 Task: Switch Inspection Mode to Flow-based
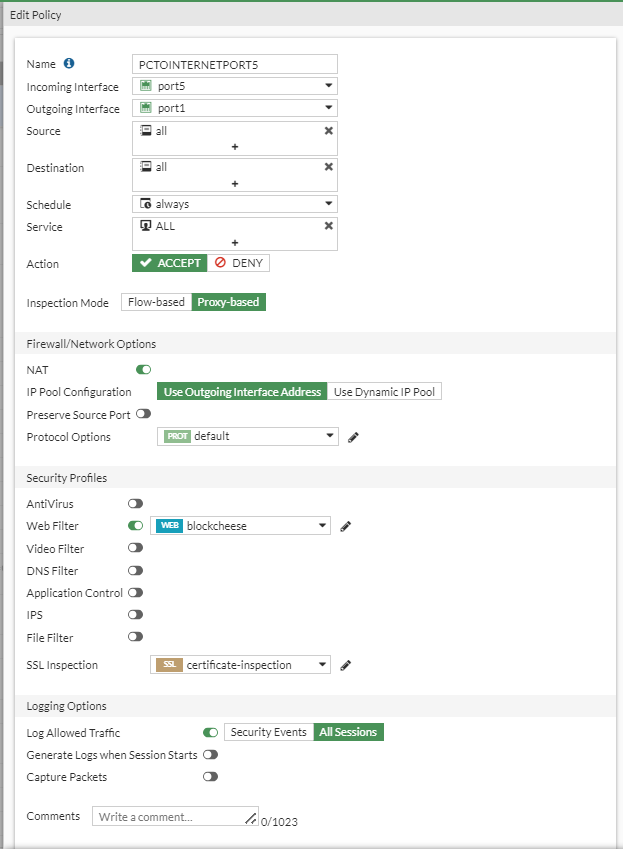point(157,302)
